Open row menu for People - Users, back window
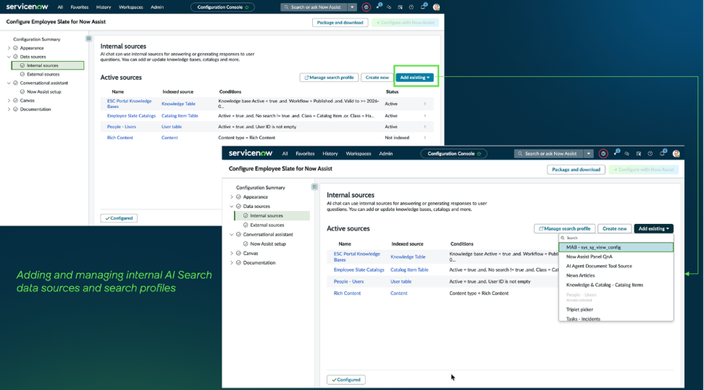704x390 pixels. point(425,127)
